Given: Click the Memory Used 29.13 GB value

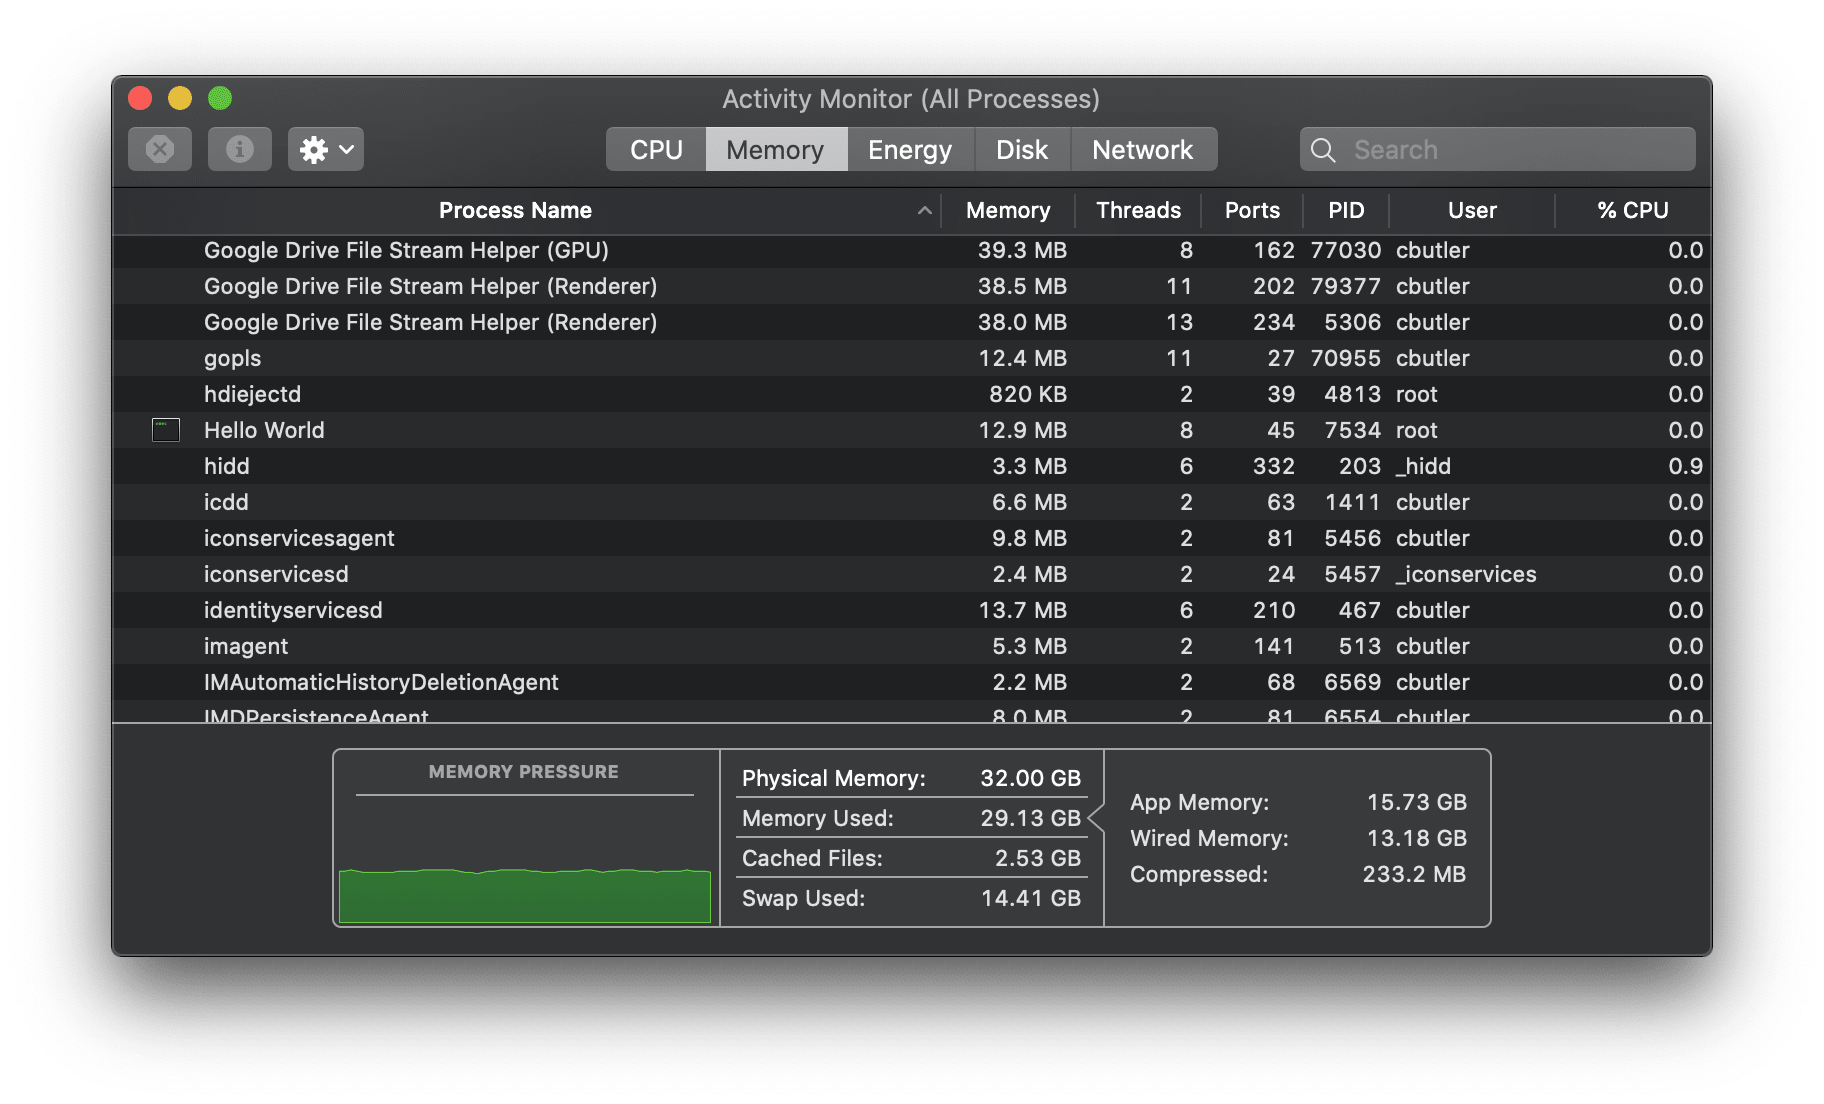Looking at the screenshot, I should tap(1030, 818).
